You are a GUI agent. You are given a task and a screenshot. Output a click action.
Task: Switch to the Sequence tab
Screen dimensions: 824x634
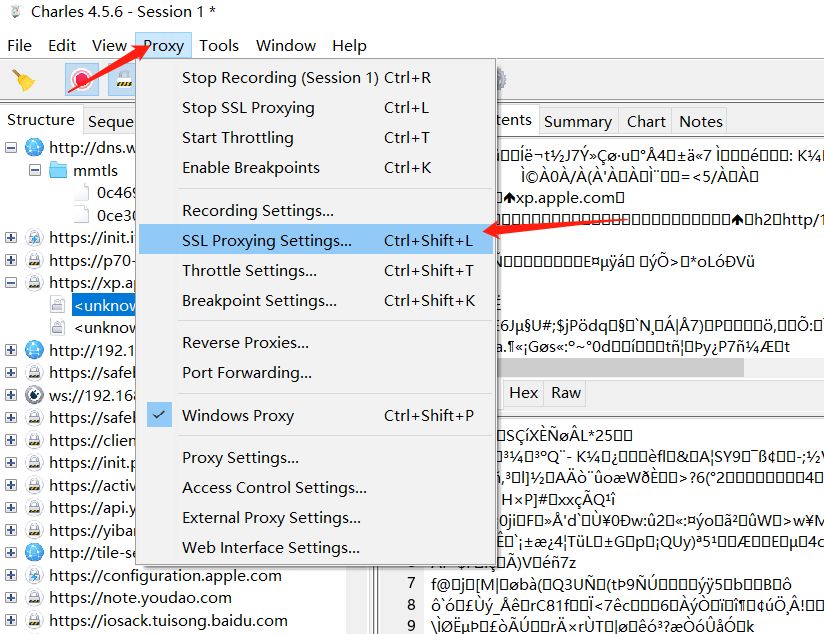110,121
